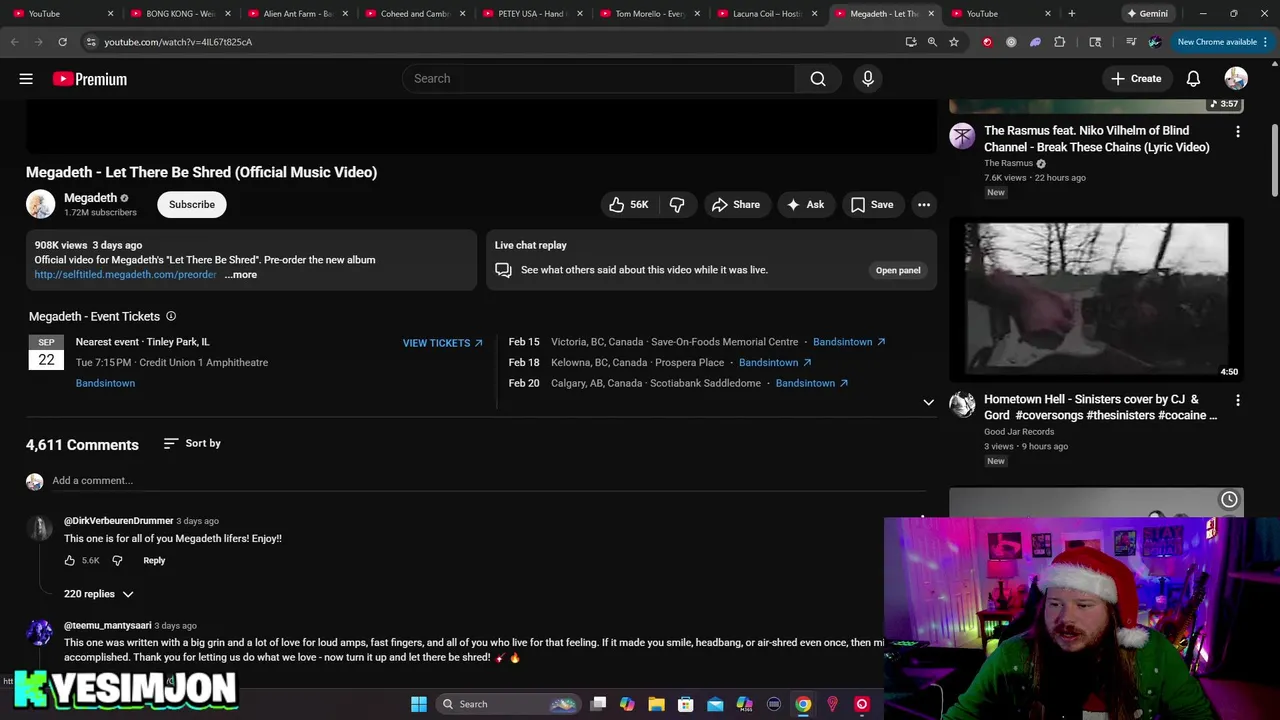
Task: Open Hometown Hell video options menu
Action: [1238, 400]
